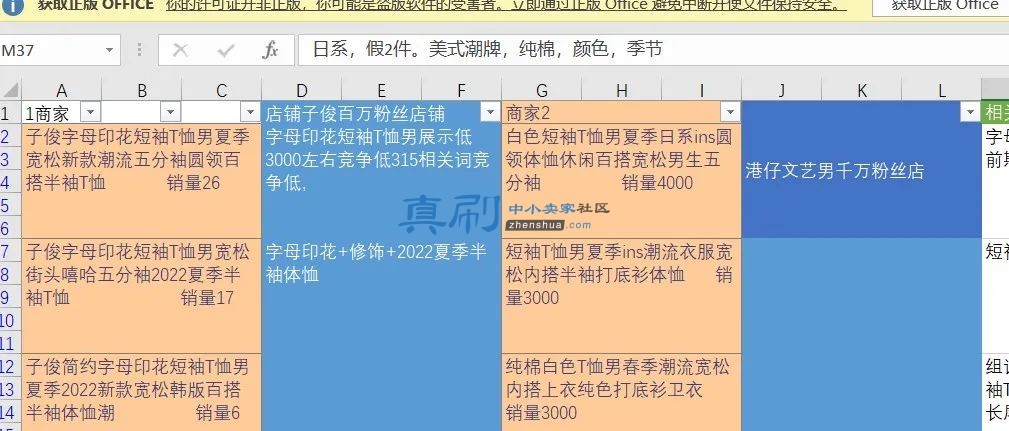This screenshot has height=431, width=1009.
Task: Open filter dropdown in column C header row
Action: click(250, 113)
